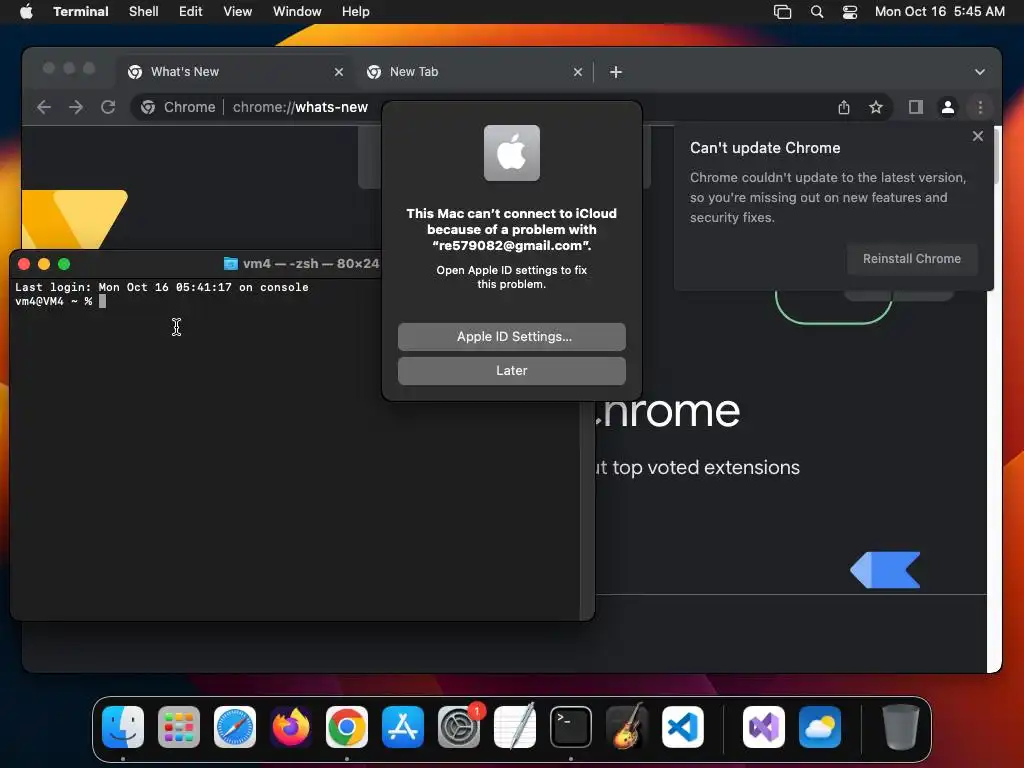Open System Settings from the Dock
The width and height of the screenshot is (1024, 768).
[x=459, y=727]
